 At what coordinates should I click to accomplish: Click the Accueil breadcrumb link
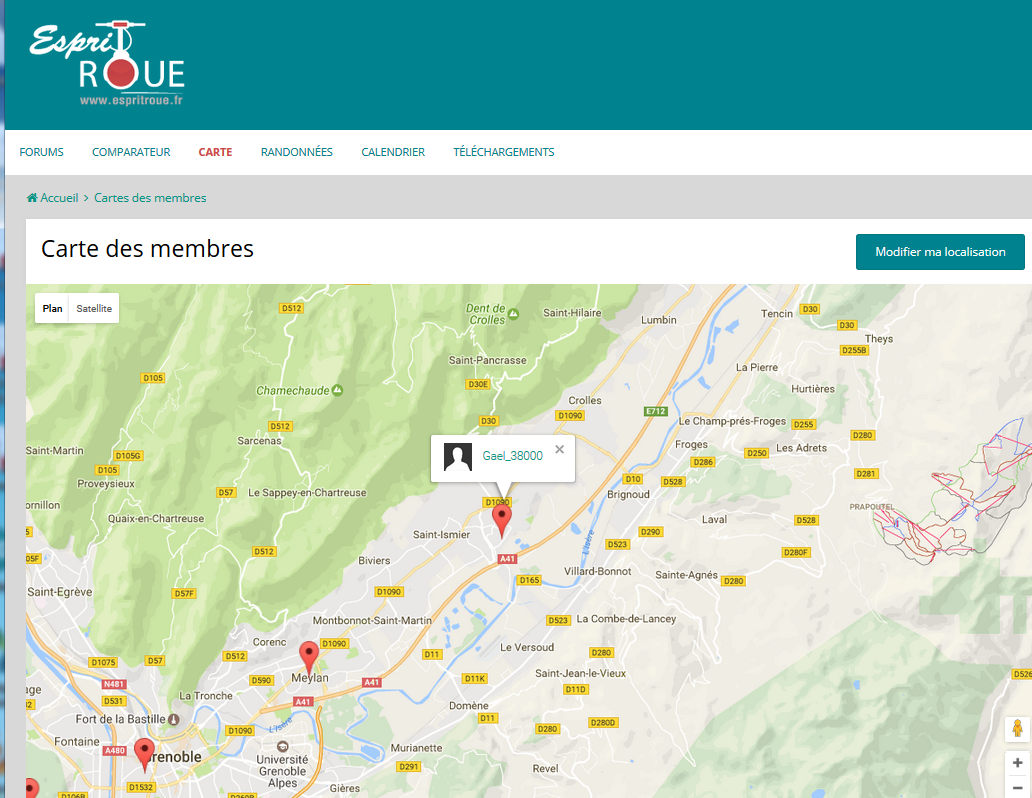pos(59,198)
